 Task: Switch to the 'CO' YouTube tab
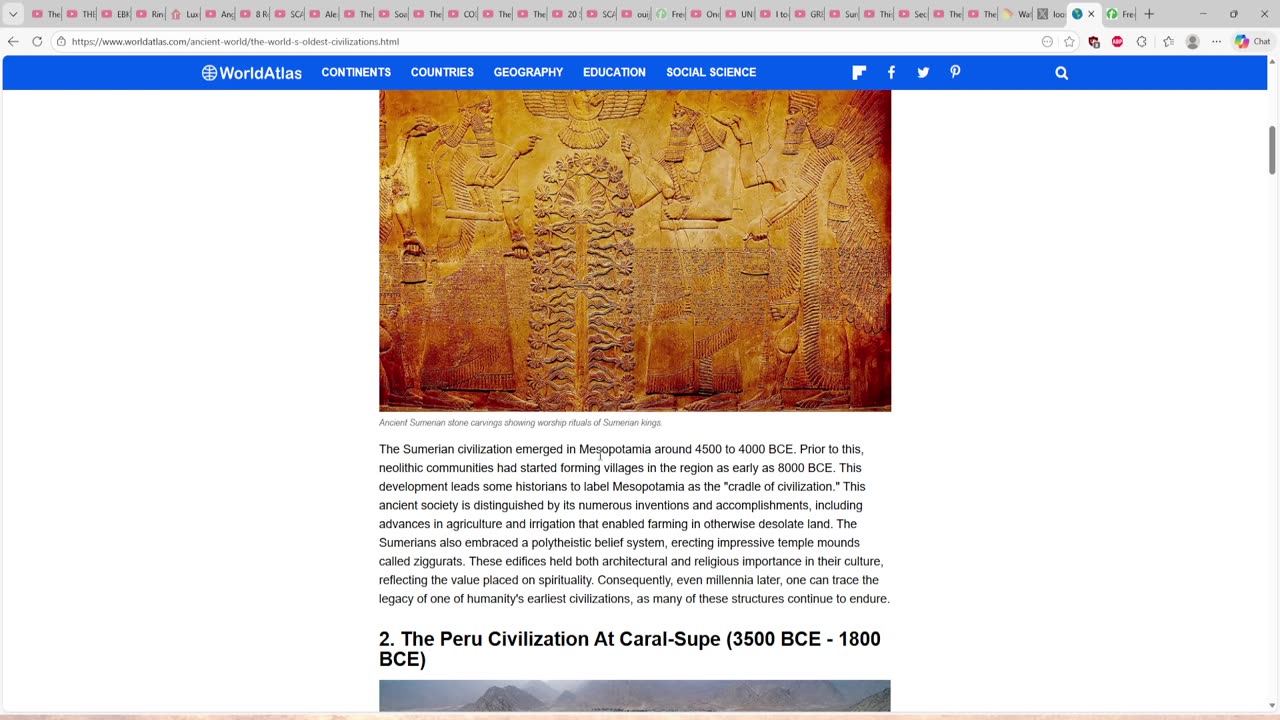[462, 14]
